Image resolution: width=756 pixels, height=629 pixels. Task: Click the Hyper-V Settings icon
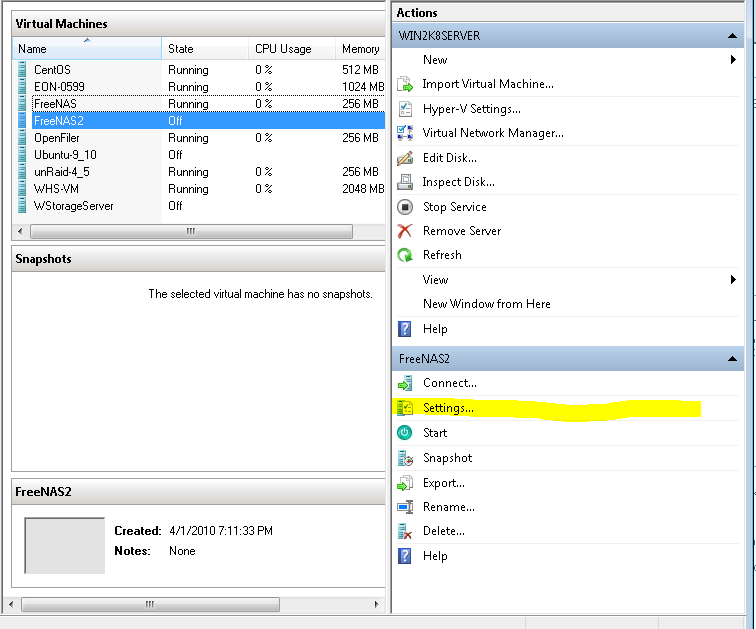point(405,109)
